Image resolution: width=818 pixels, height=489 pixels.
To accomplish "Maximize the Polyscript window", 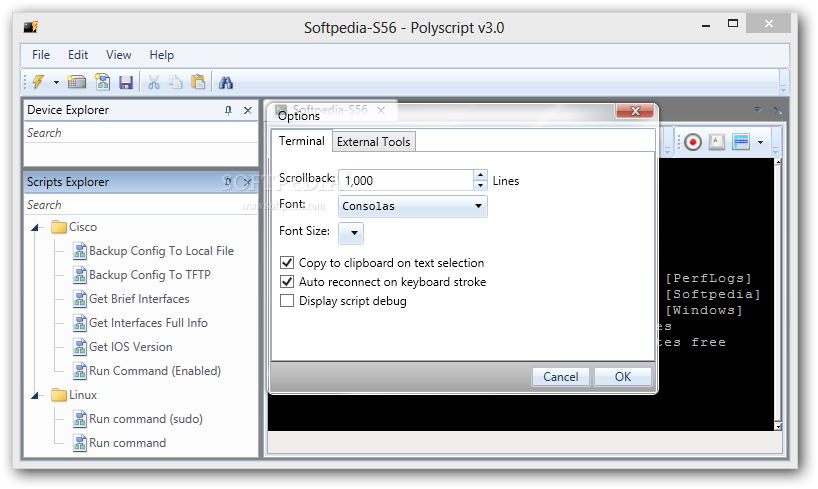I will coord(733,23).
